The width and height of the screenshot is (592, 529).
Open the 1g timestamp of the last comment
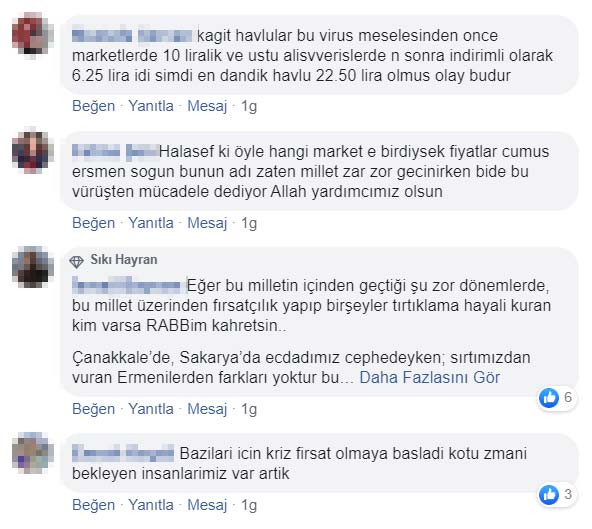[x=249, y=505]
